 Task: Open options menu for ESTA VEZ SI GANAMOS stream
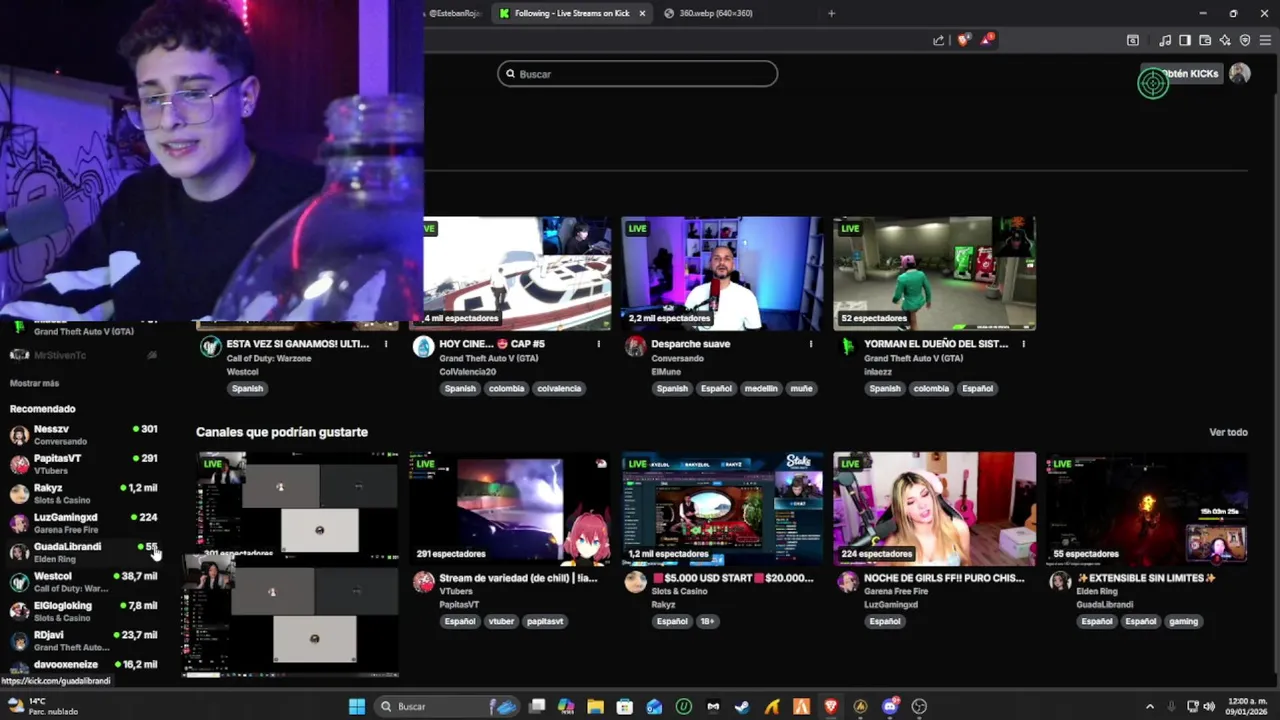pyautogui.click(x=386, y=344)
